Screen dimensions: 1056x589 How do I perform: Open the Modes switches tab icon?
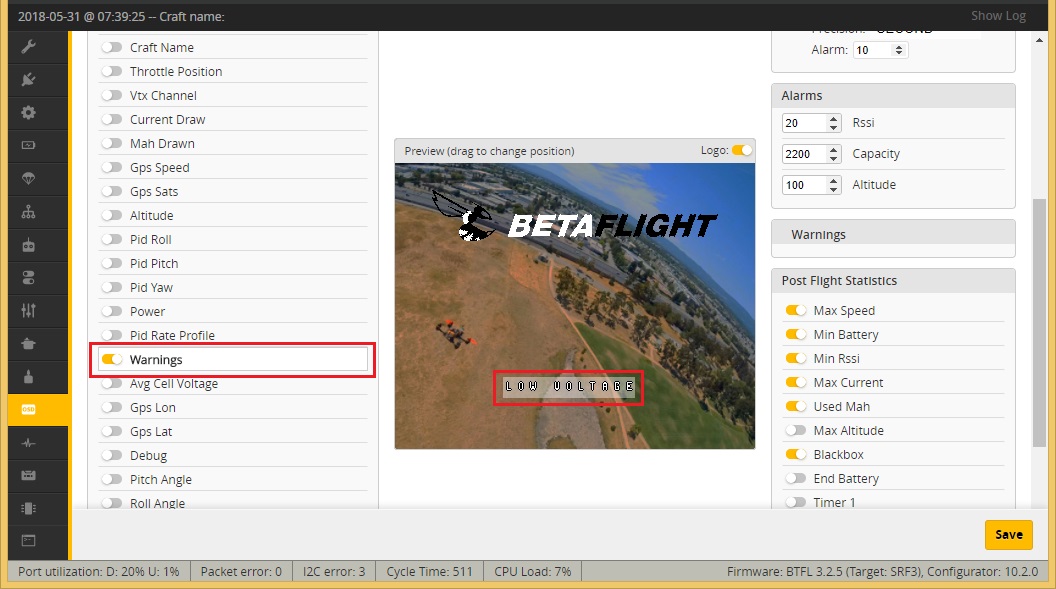coord(28,278)
